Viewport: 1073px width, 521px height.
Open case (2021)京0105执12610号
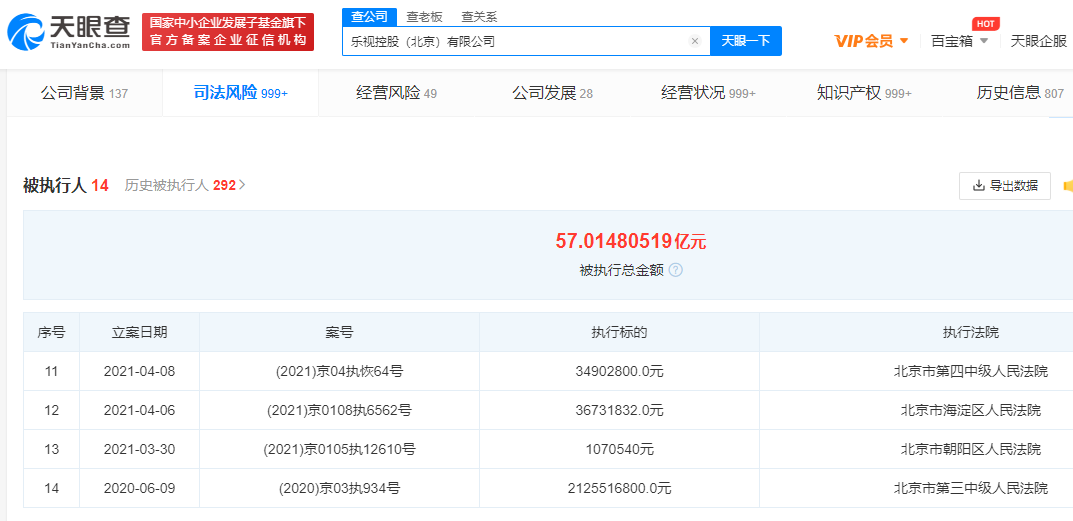(x=339, y=450)
